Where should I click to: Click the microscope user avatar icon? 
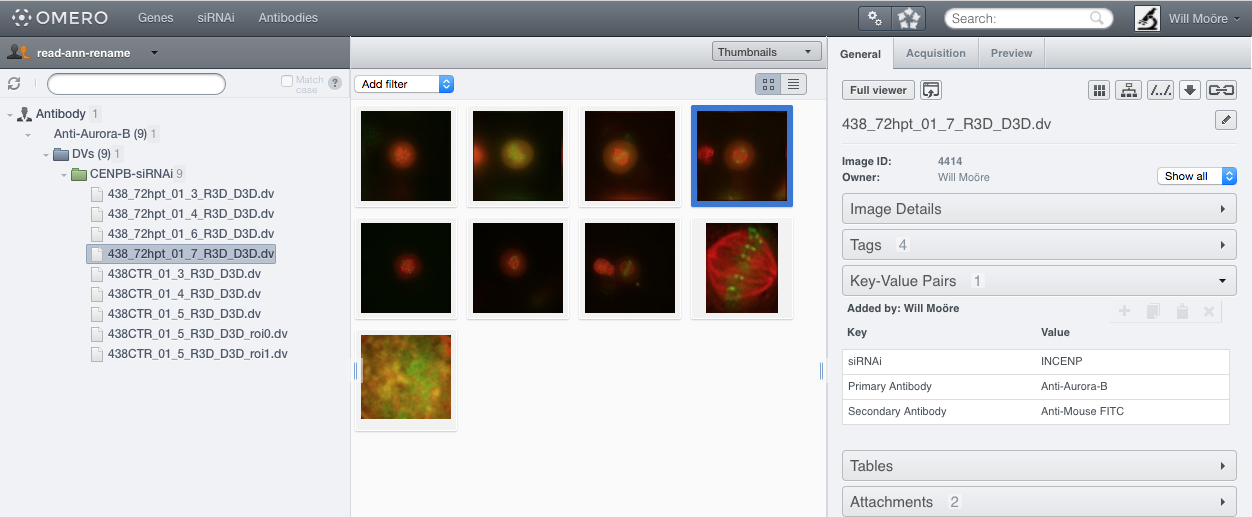(x=1147, y=18)
